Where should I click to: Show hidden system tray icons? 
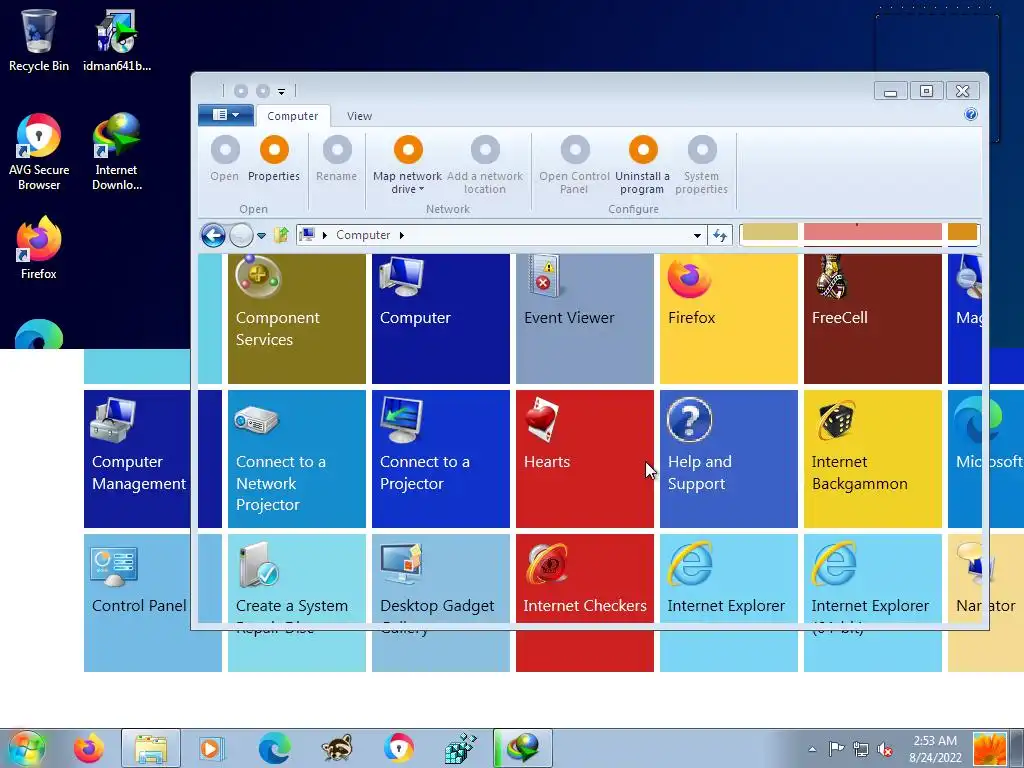pyautogui.click(x=812, y=749)
